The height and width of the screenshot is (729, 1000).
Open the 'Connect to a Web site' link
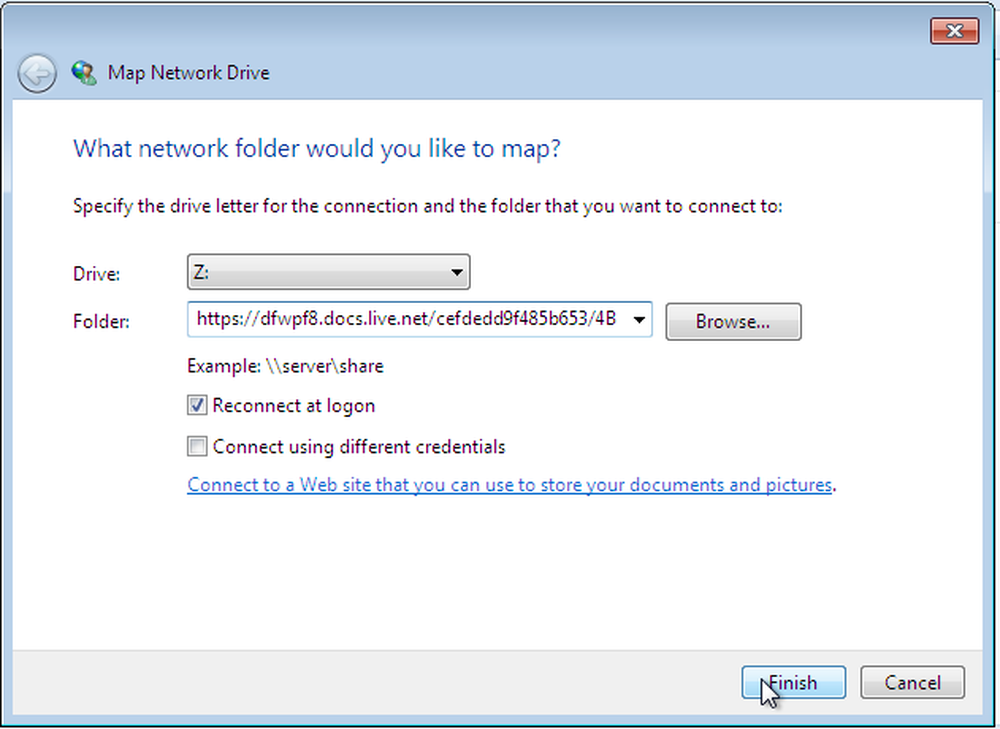pyautogui.click(x=510, y=485)
